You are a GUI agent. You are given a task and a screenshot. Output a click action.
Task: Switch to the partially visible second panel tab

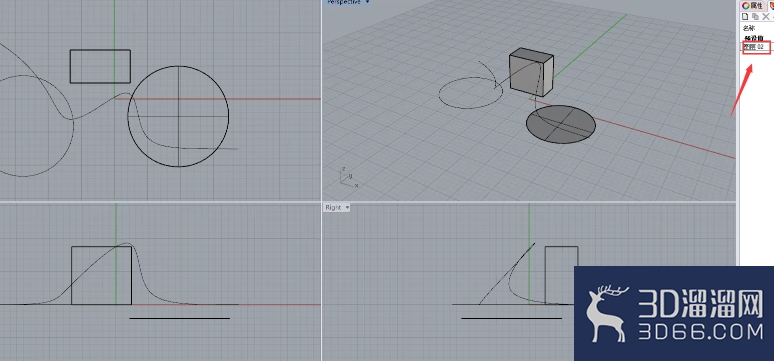click(x=771, y=5)
